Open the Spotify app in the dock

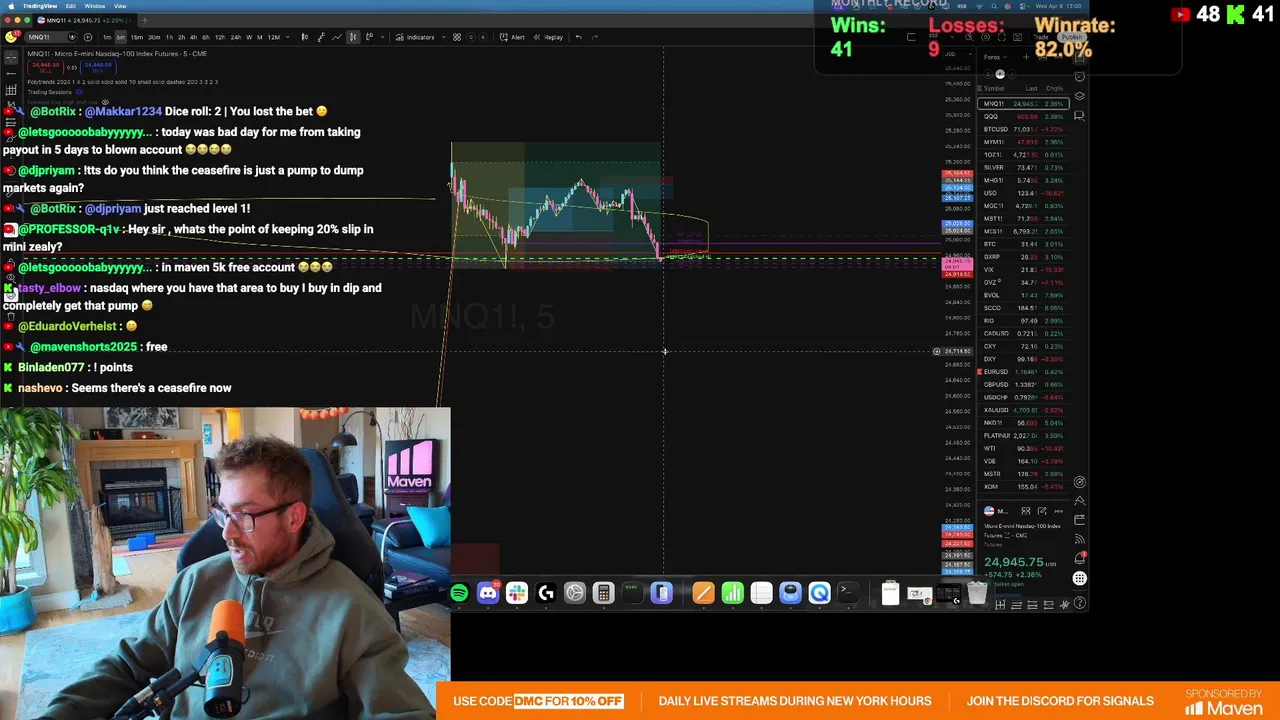(459, 594)
